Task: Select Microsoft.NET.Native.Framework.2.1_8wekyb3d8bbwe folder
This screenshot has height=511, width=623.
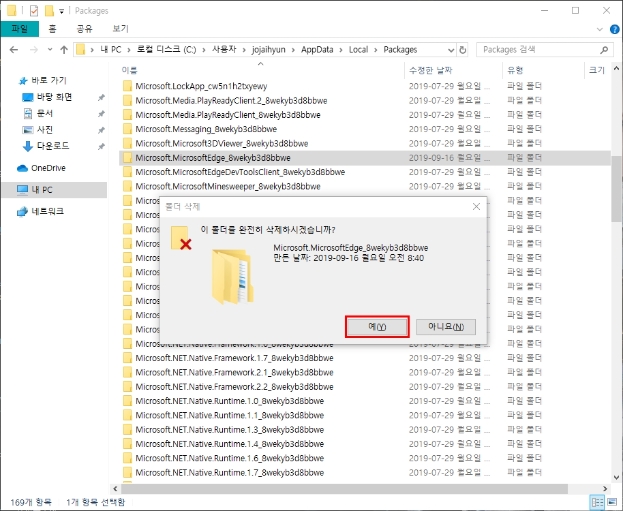Action: (234, 372)
